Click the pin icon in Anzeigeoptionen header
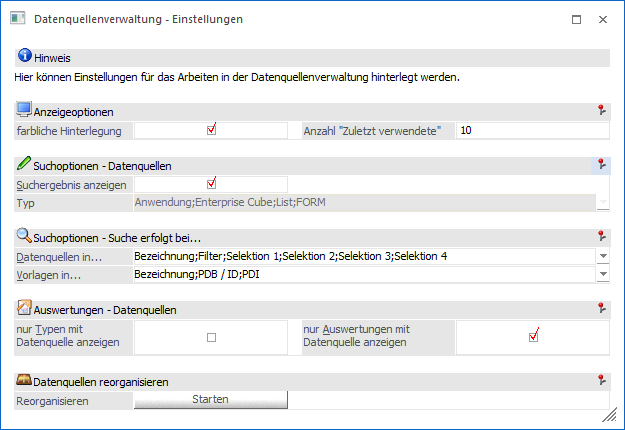 601,111
